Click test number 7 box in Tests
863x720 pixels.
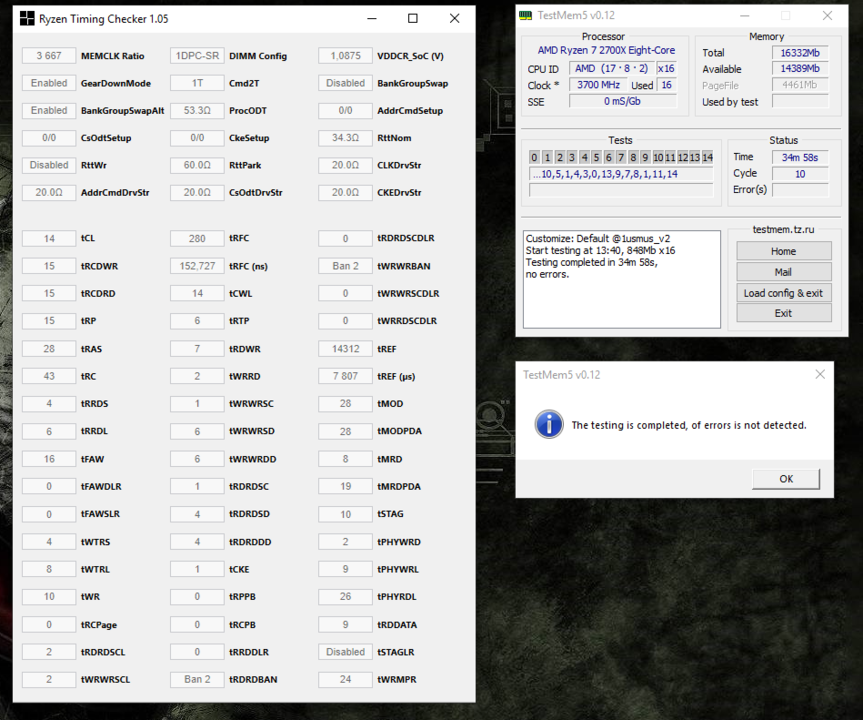621,157
